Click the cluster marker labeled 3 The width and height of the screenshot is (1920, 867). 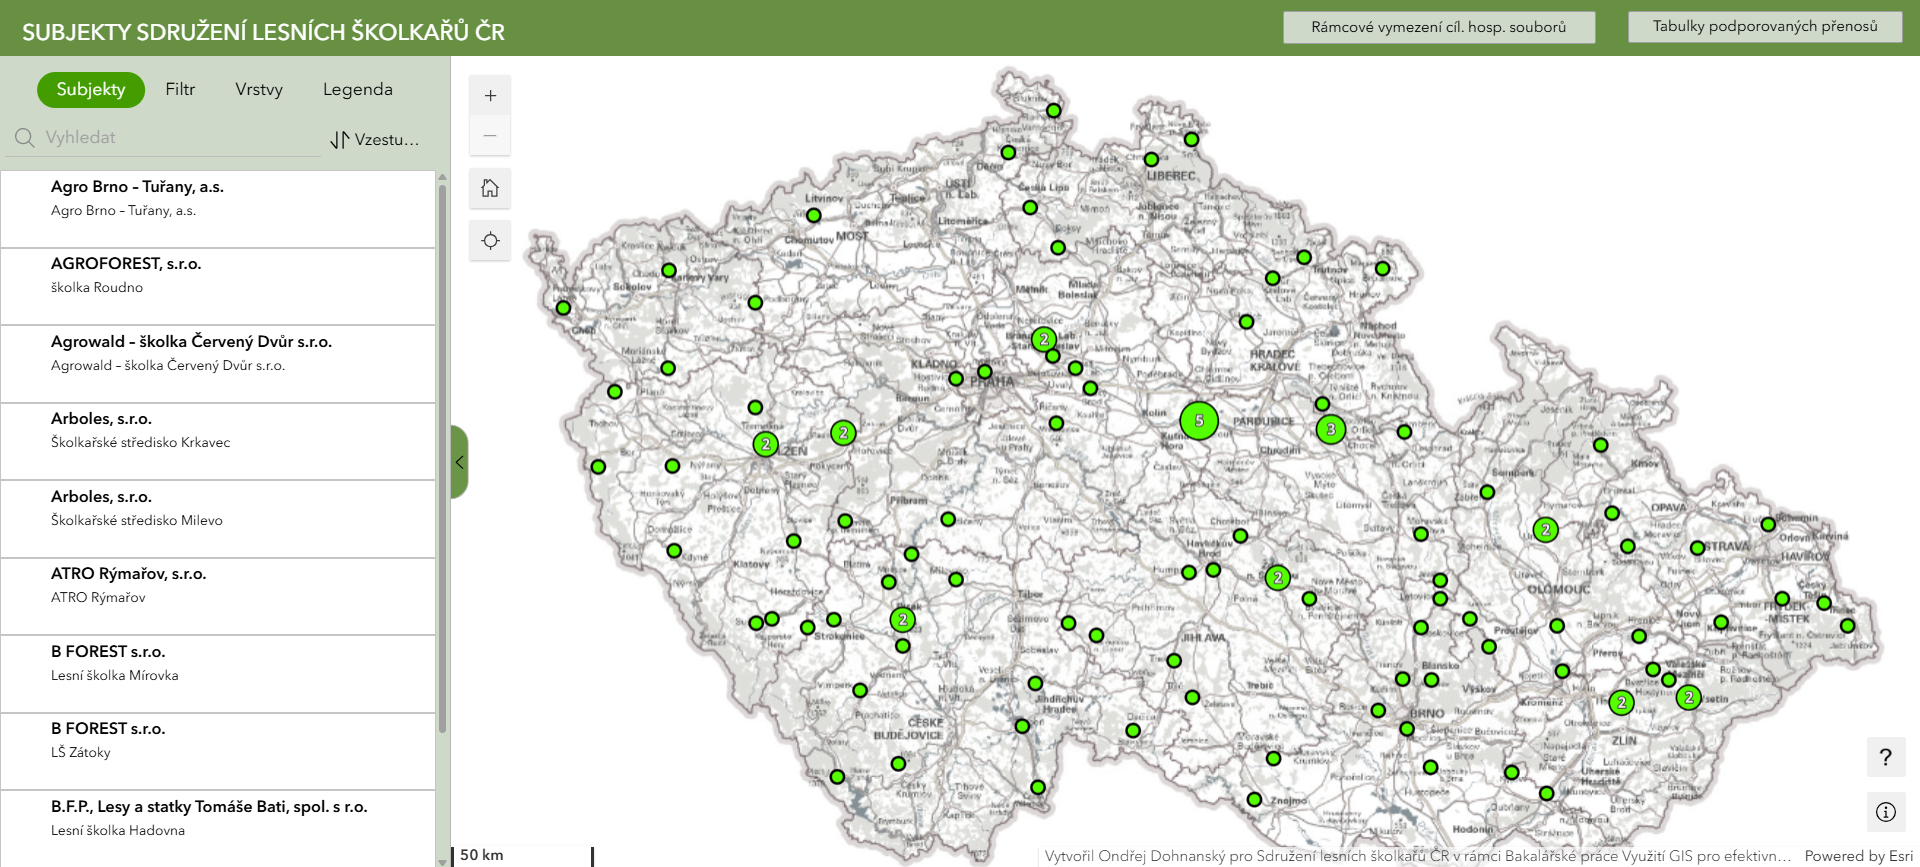click(x=1330, y=430)
